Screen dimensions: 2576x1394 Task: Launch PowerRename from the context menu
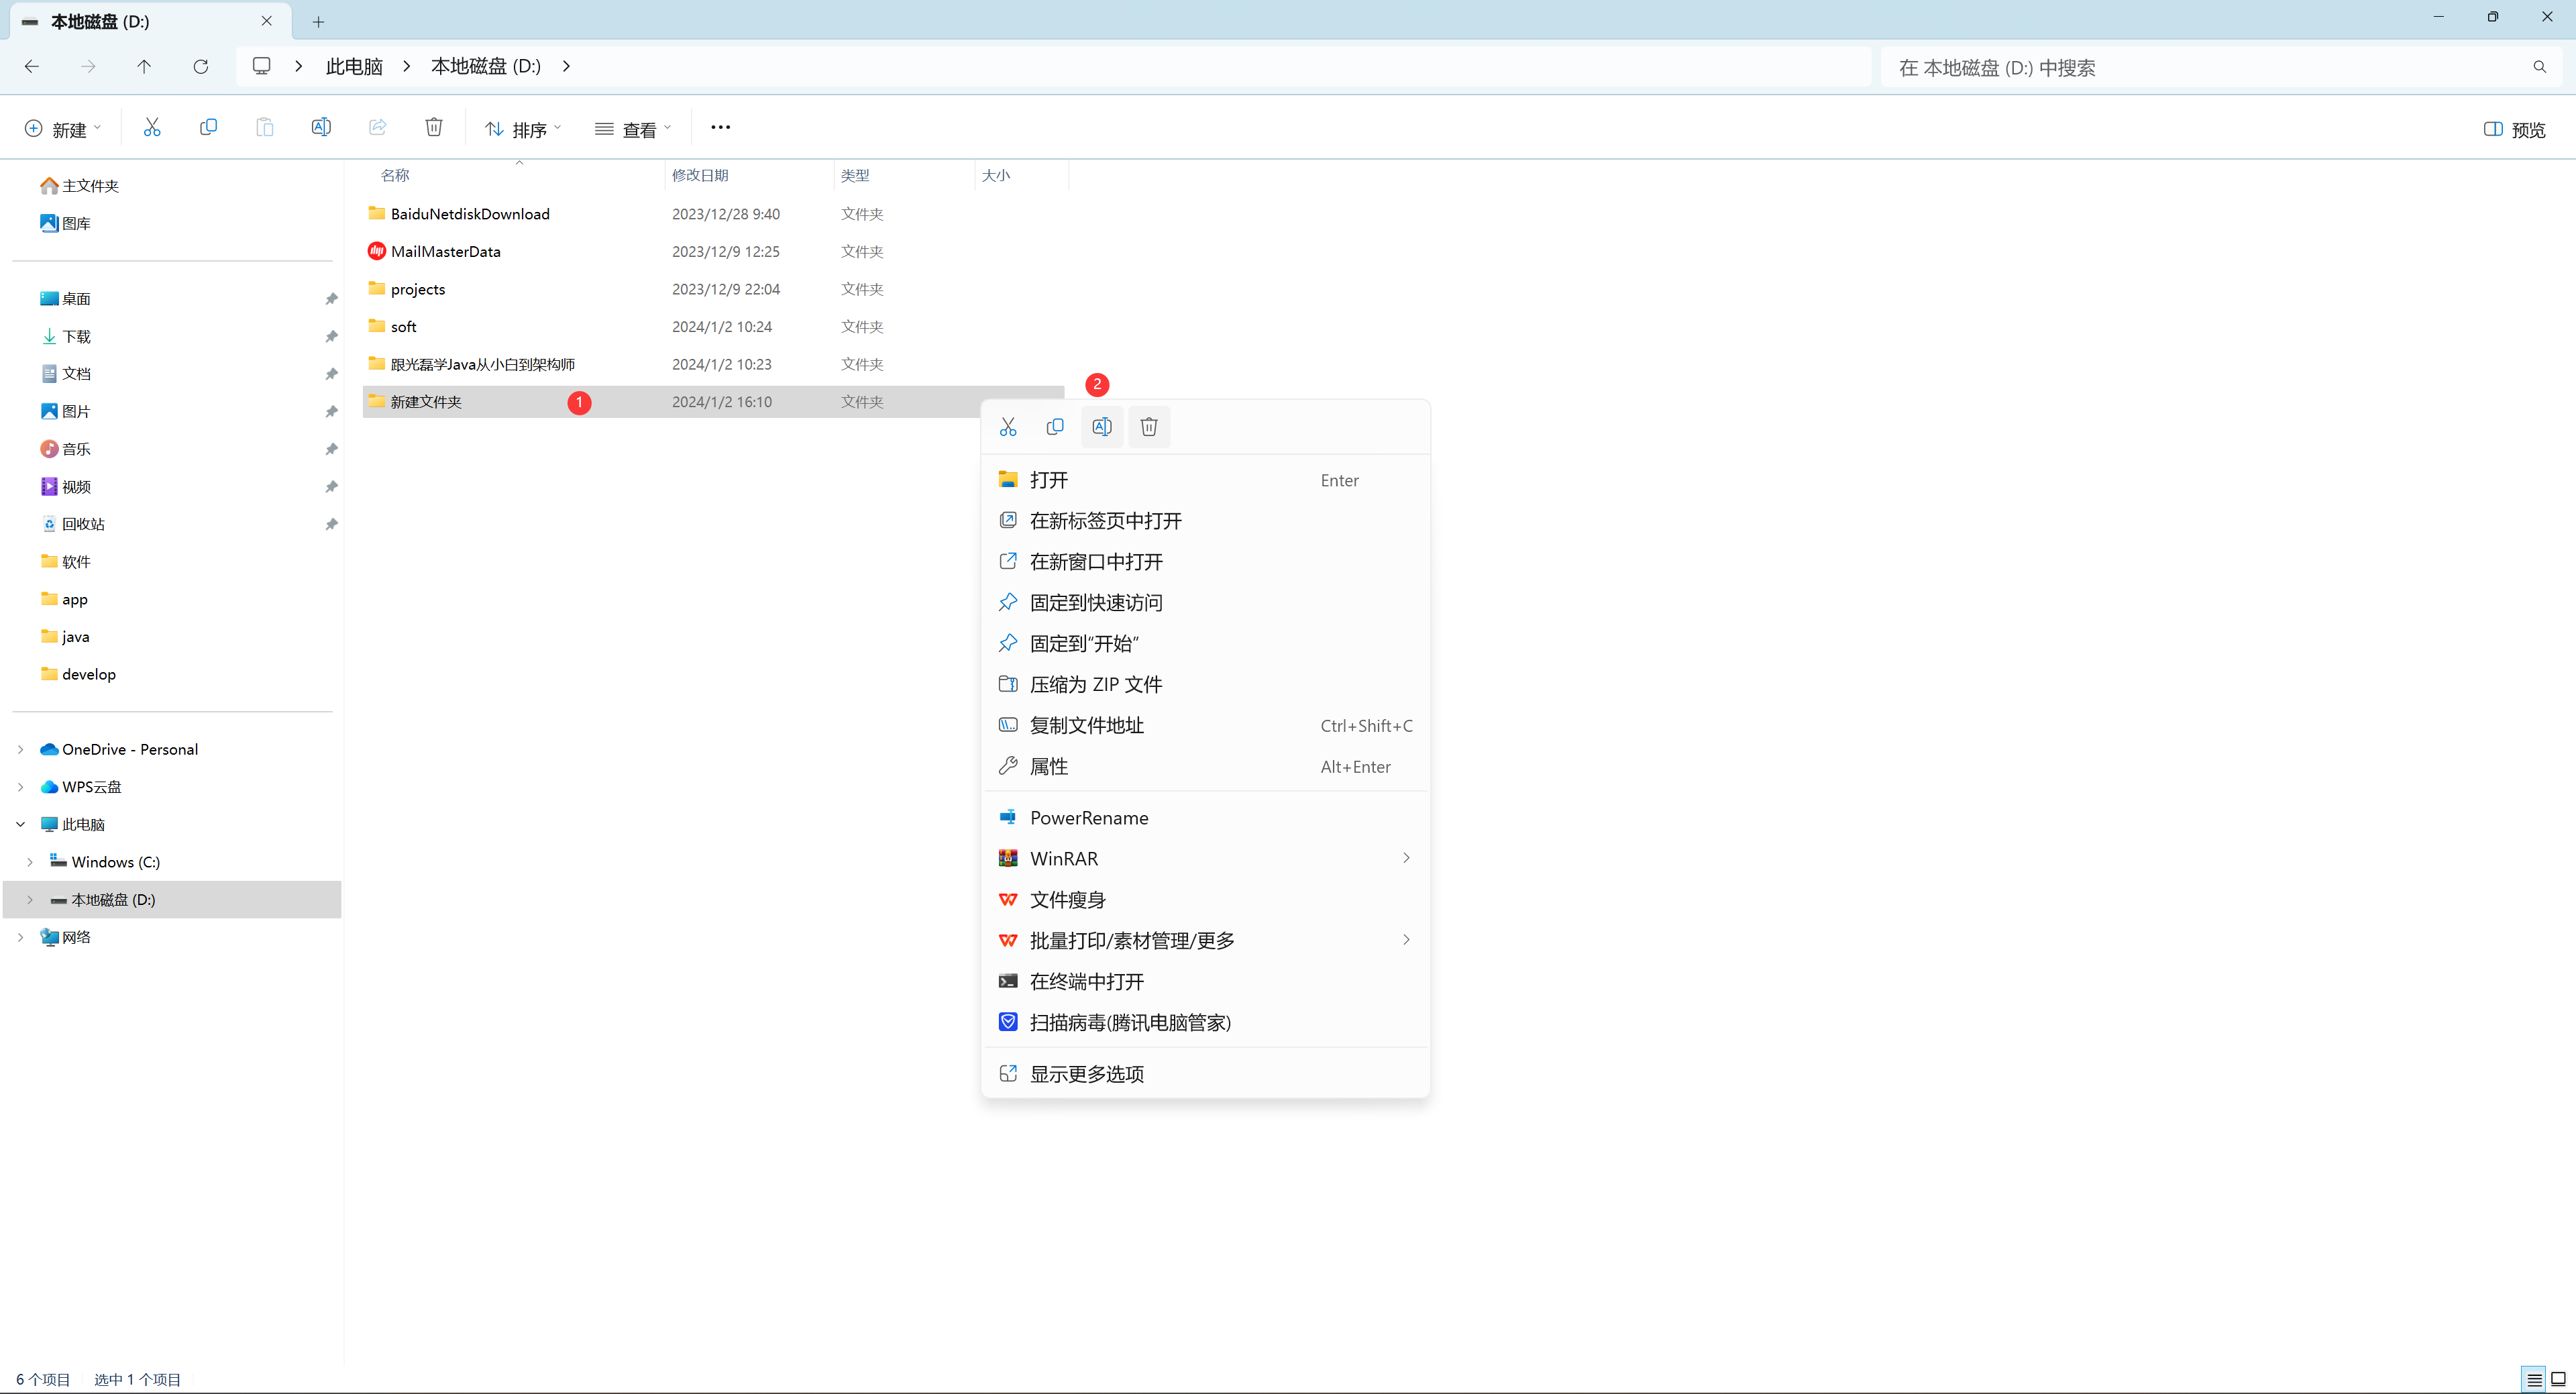tap(1206, 818)
